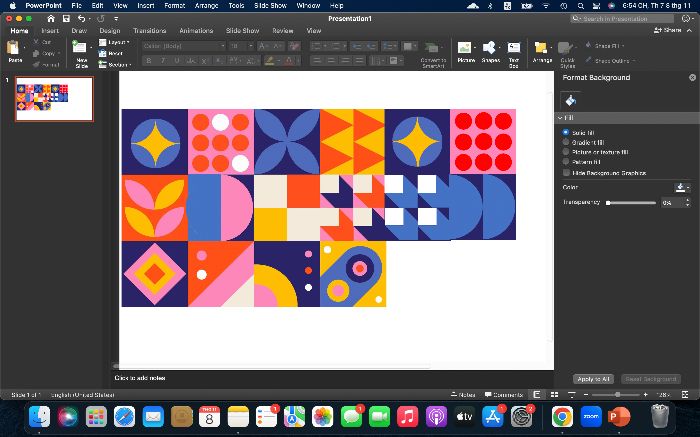Switch to the Draw tab
The width and height of the screenshot is (700, 437).
point(79,31)
